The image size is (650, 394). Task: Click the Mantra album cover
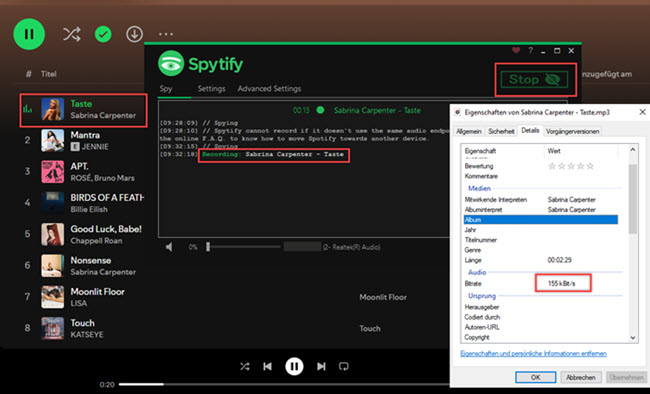click(x=53, y=140)
